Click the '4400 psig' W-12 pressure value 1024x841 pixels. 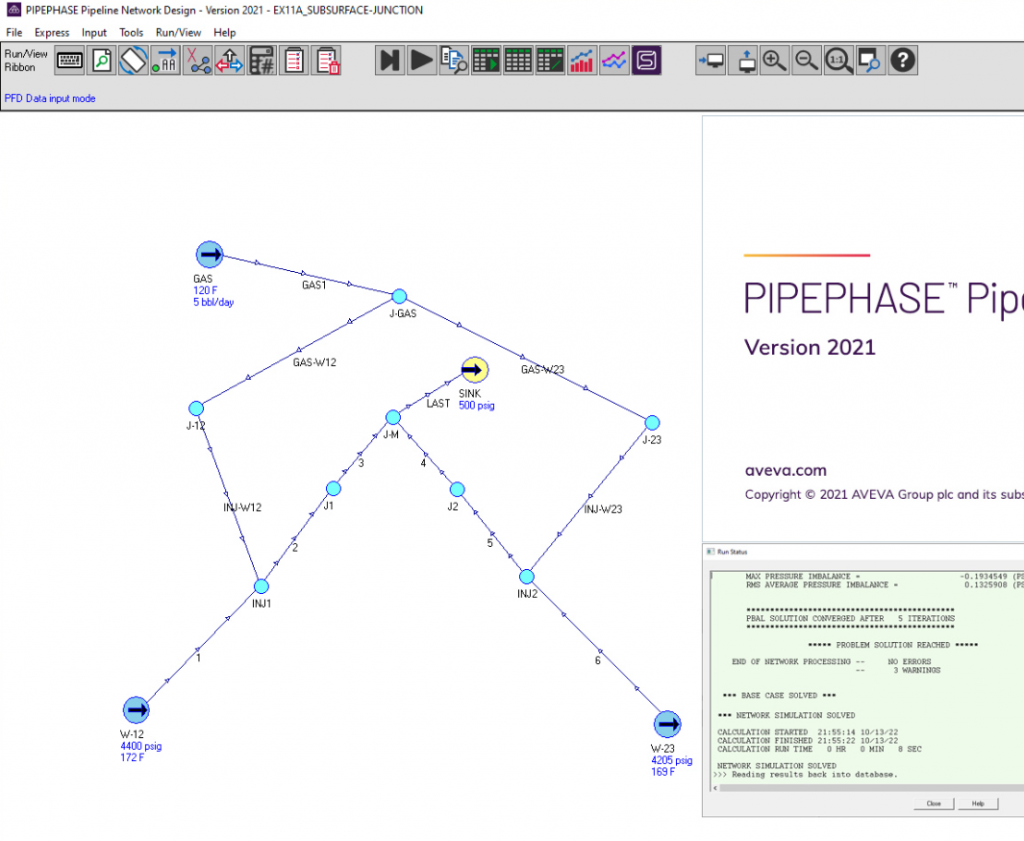coord(141,746)
